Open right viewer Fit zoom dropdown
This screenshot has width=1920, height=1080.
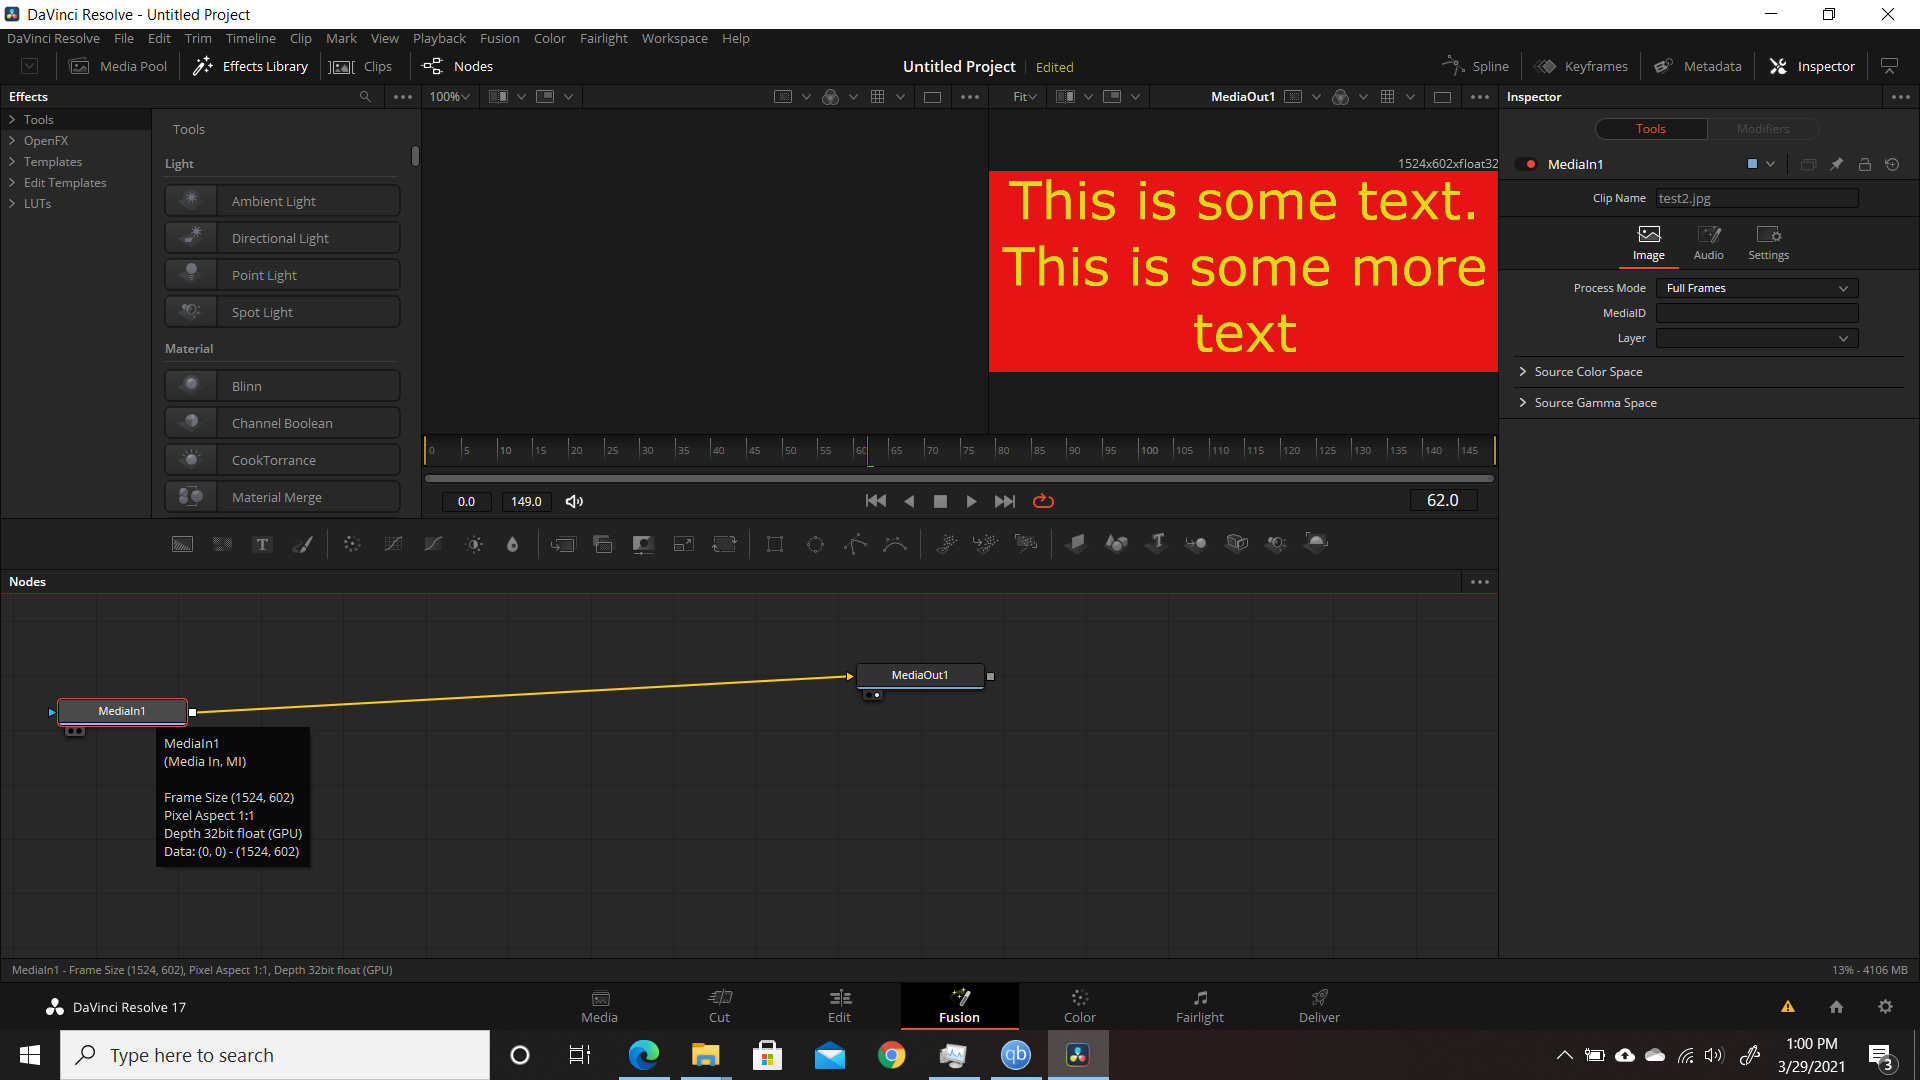tap(1025, 97)
